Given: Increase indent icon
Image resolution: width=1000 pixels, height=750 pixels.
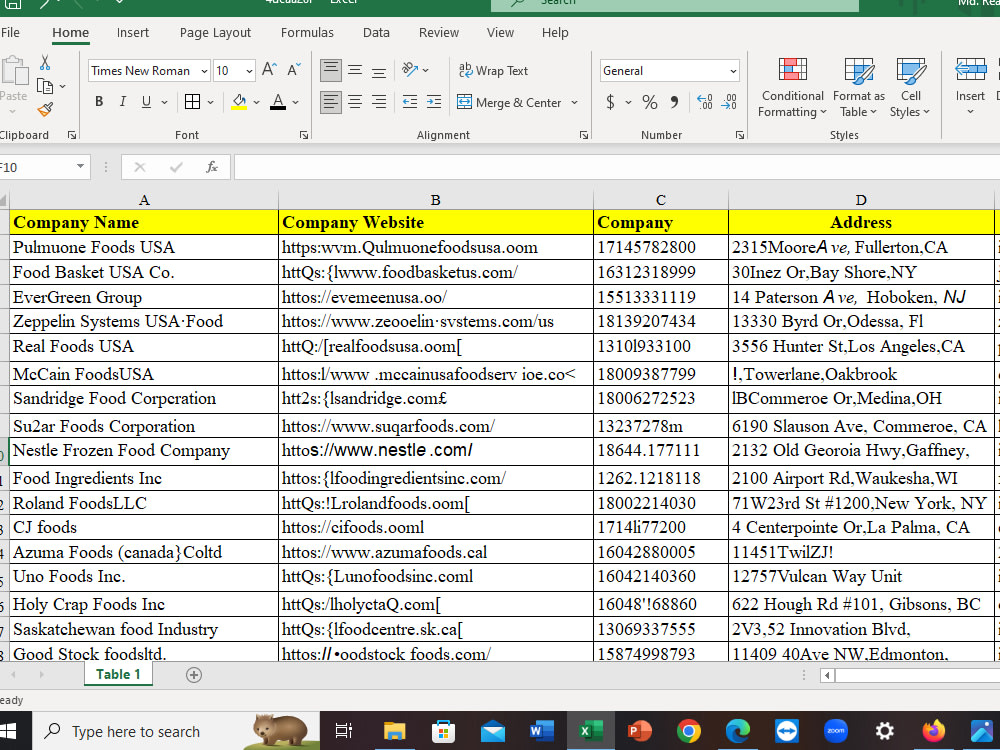Looking at the screenshot, I should (x=434, y=102).
